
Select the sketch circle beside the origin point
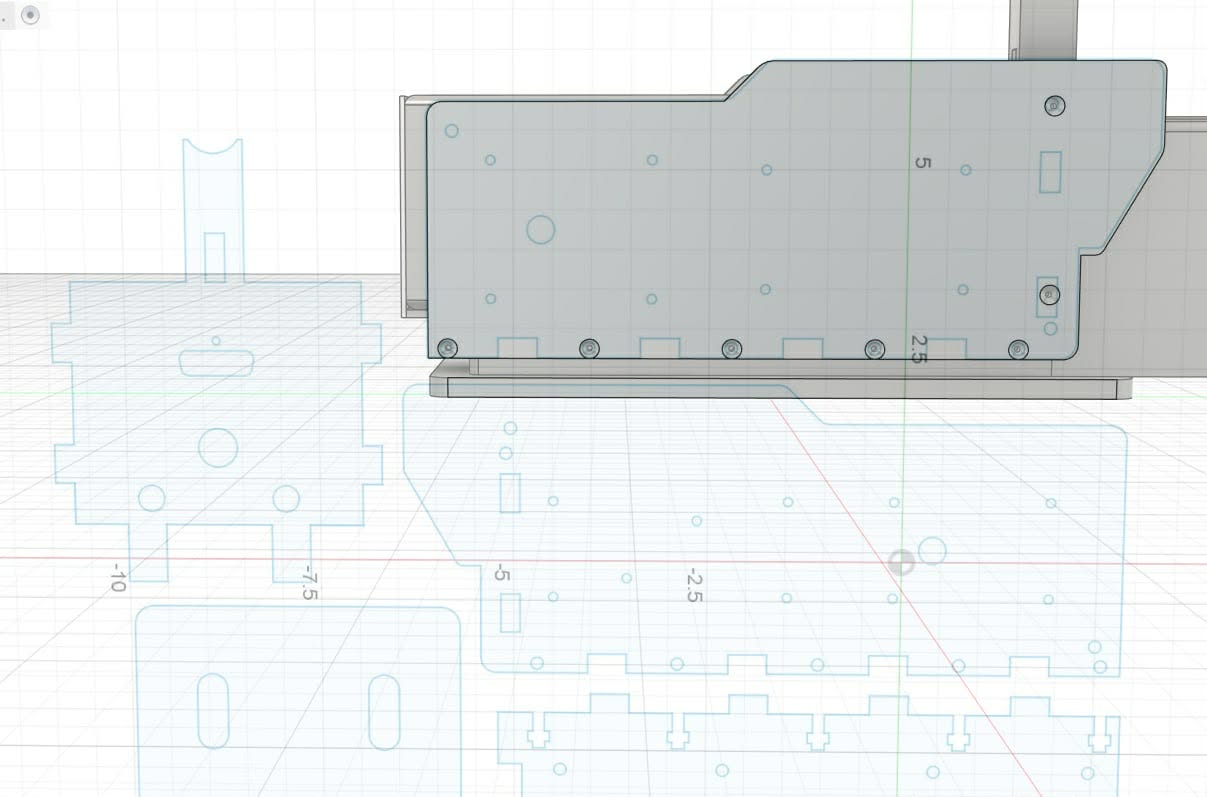tap(932, 551)
